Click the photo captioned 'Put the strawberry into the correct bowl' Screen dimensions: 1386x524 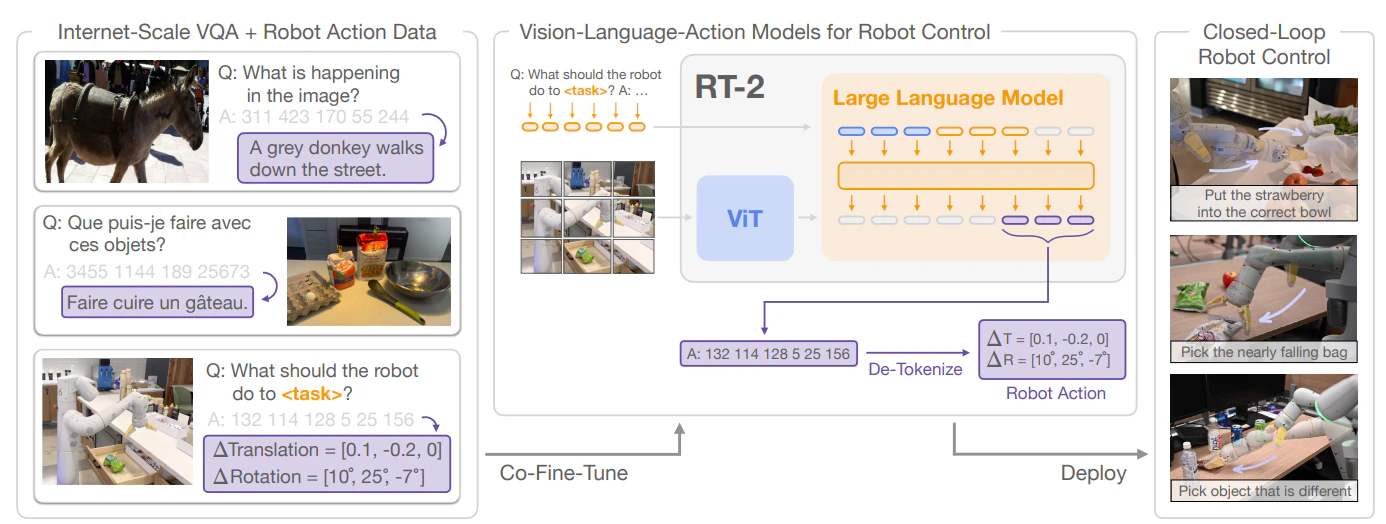click(x=1265, y=150)
